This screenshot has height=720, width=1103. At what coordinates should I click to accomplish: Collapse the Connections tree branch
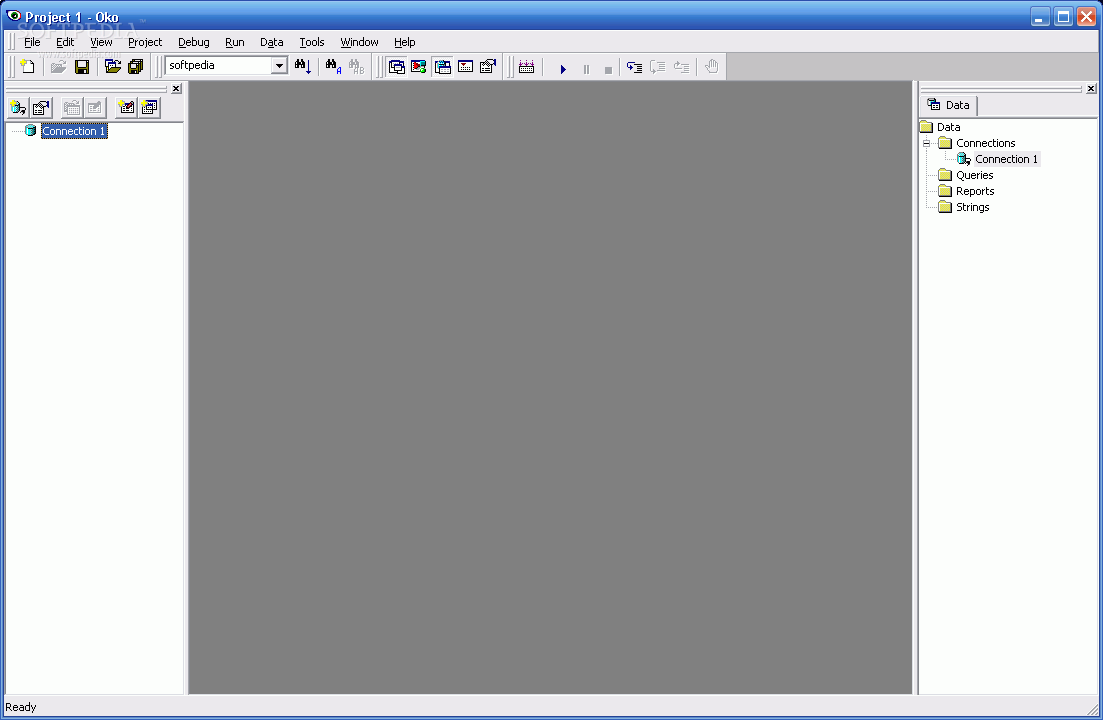coord(926,143)
